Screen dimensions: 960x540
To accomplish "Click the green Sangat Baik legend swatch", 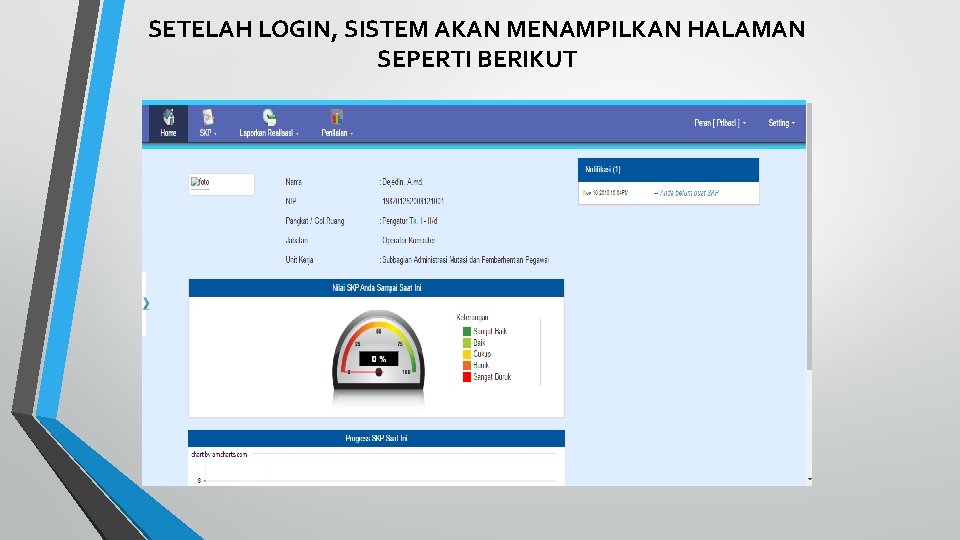I will (x=467, y=331).
